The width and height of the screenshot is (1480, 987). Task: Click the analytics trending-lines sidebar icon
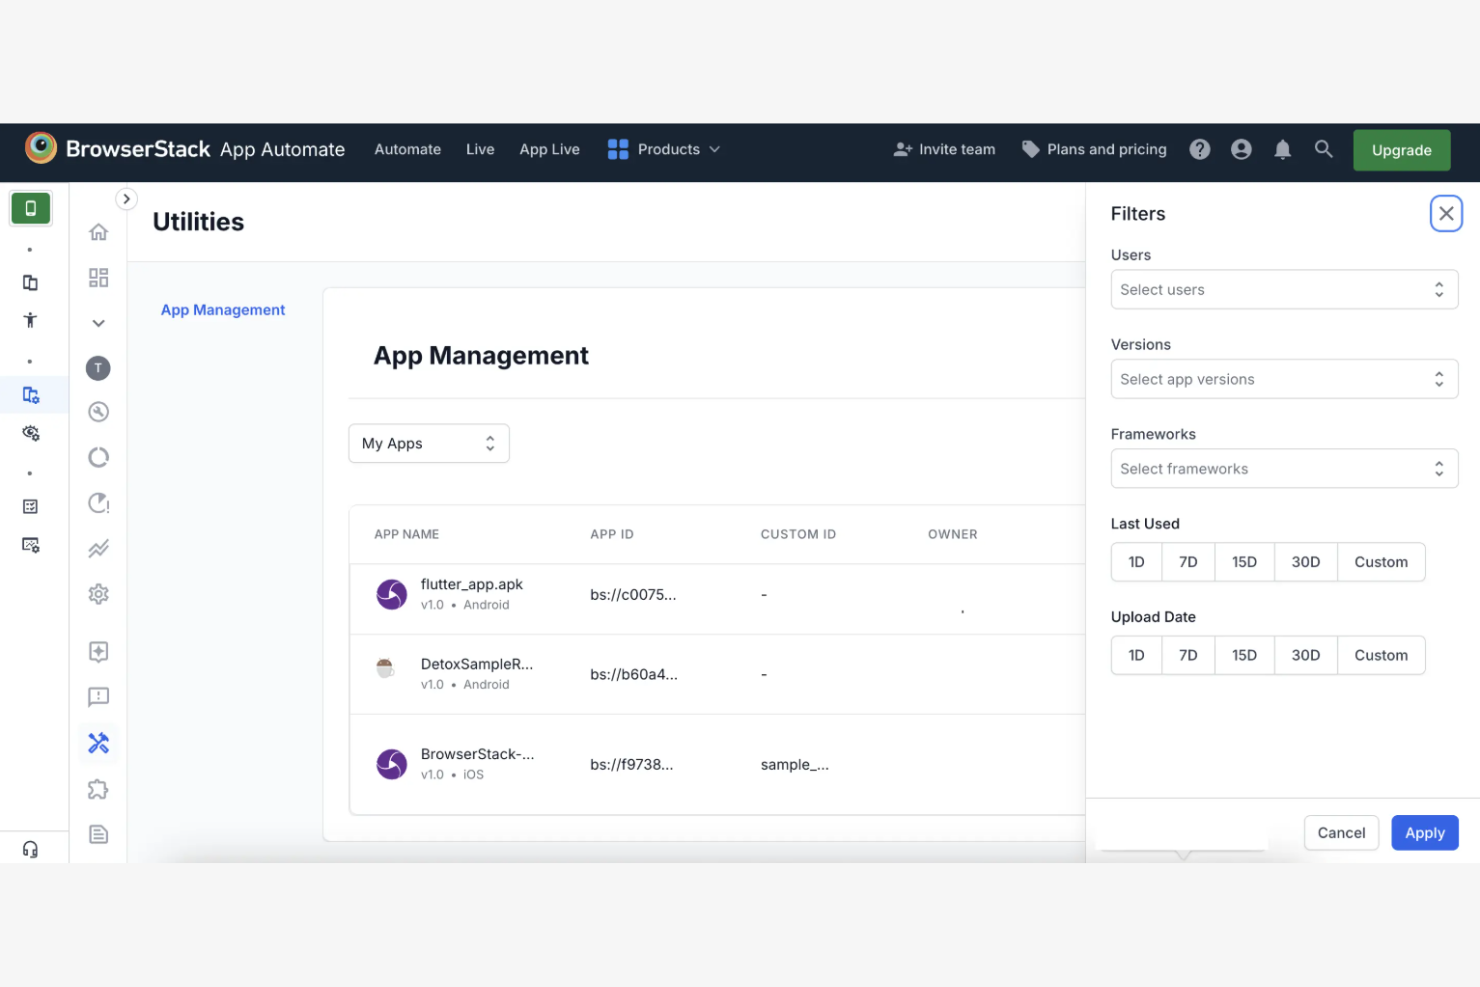pos(98,548)
